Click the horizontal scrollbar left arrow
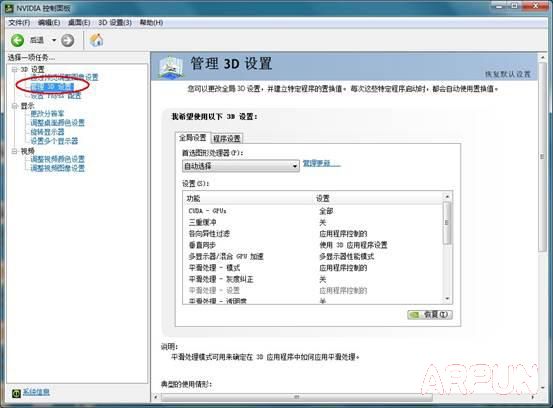The width and height of the screenshot is (553, 408). (x=156, y=397)
